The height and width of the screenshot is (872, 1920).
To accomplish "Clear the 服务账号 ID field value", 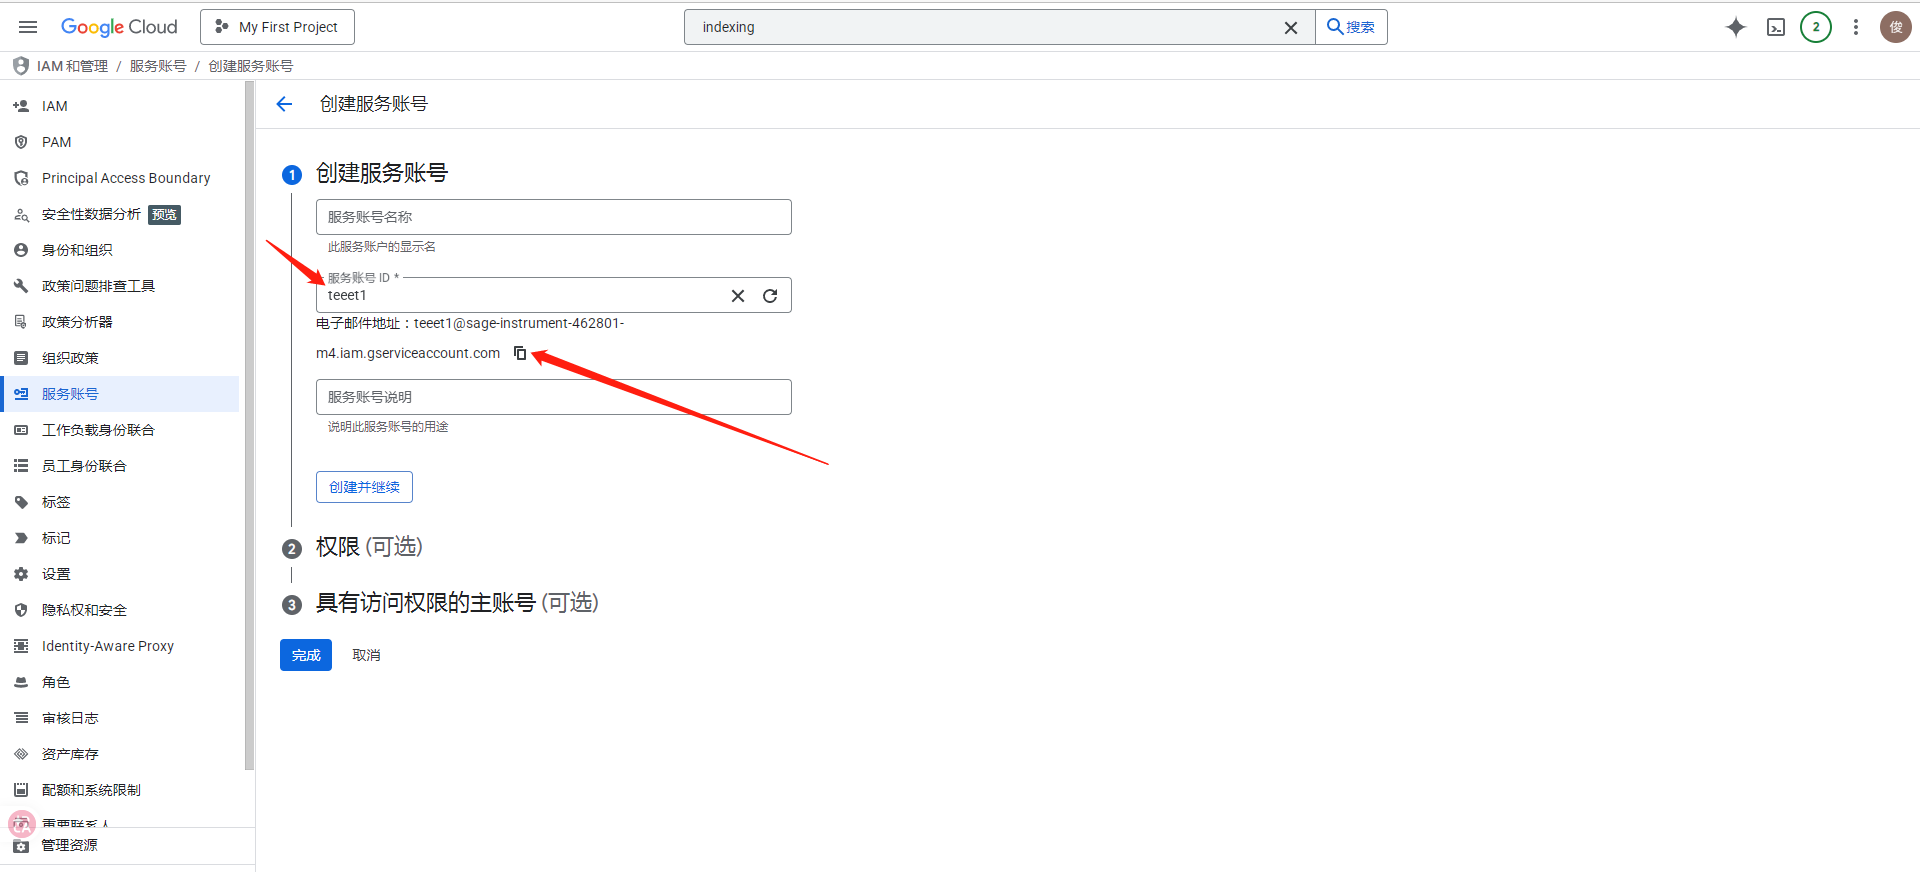I will 738,296.
